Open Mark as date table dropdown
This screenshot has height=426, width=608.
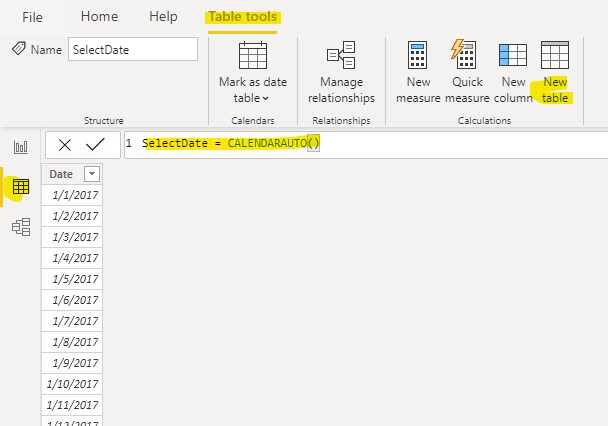click(253, 90)
